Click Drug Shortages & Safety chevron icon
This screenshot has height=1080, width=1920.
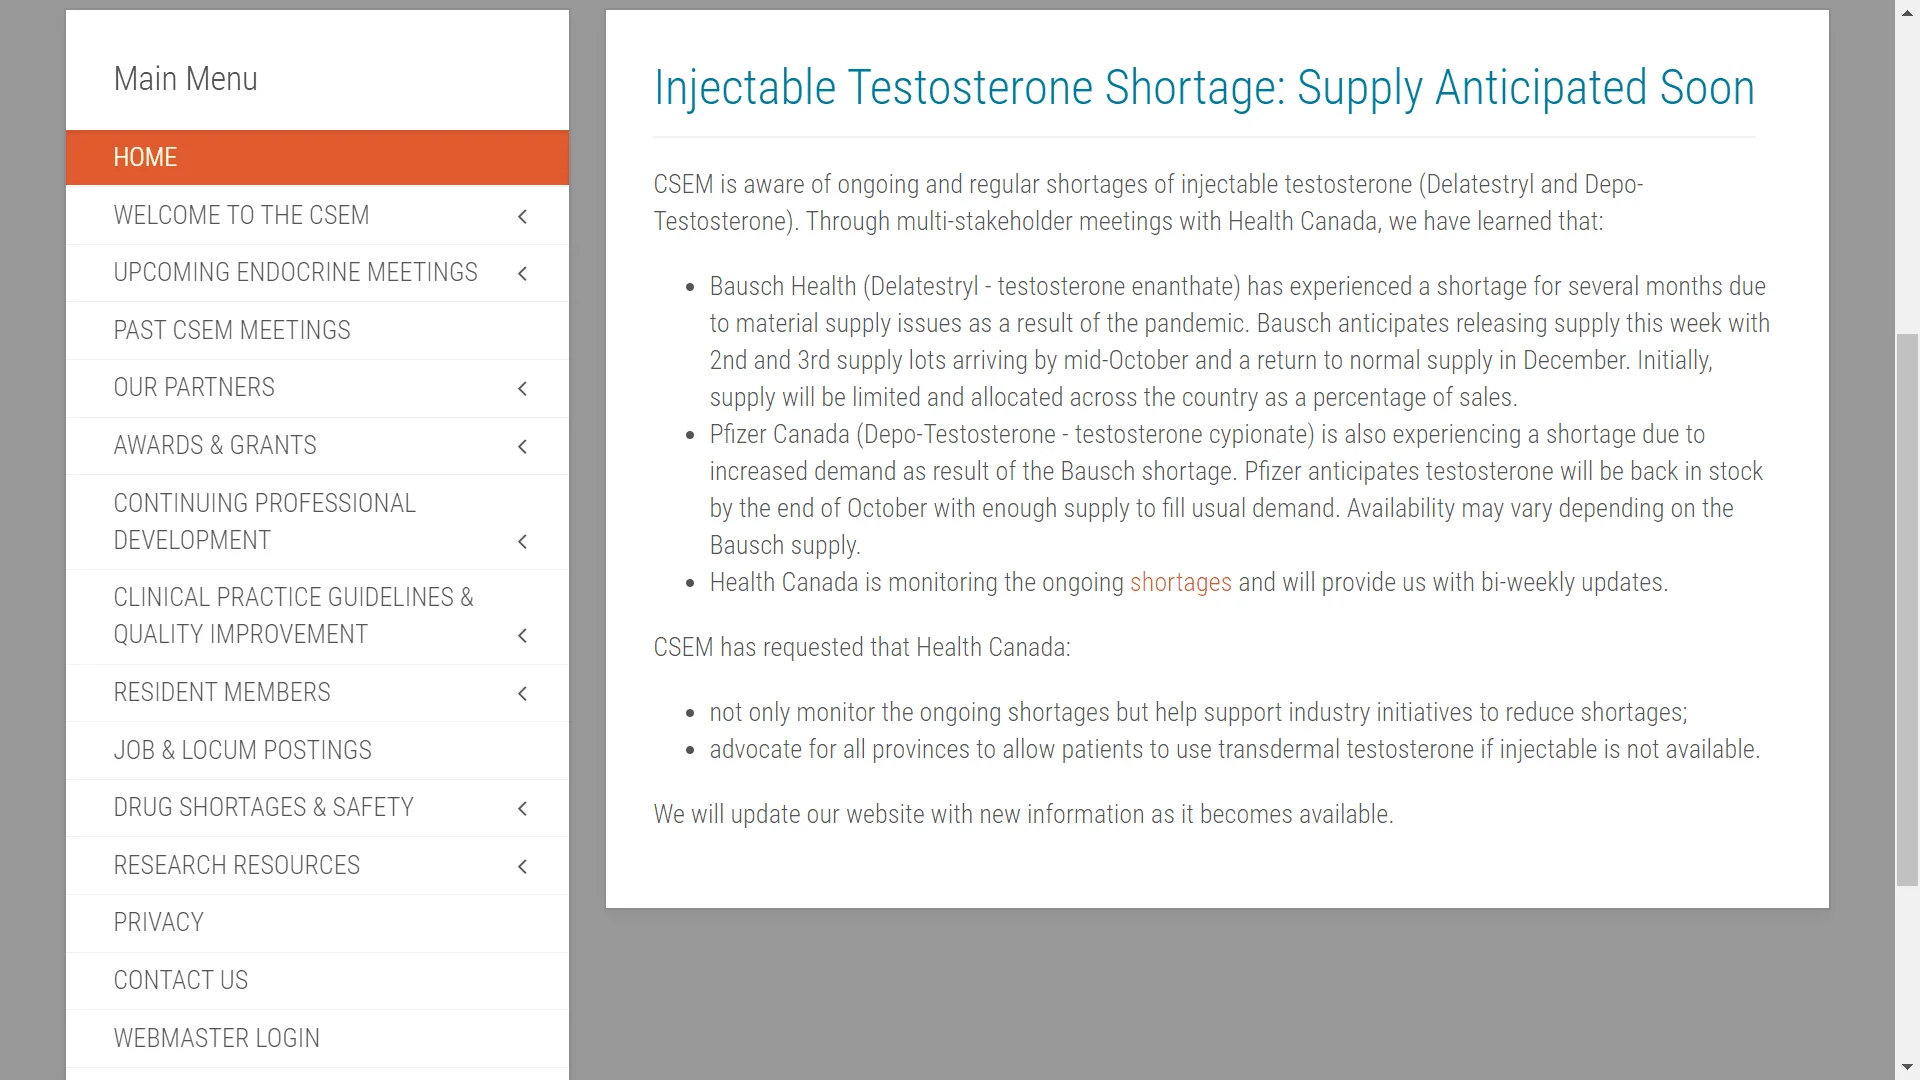[522, 808]
